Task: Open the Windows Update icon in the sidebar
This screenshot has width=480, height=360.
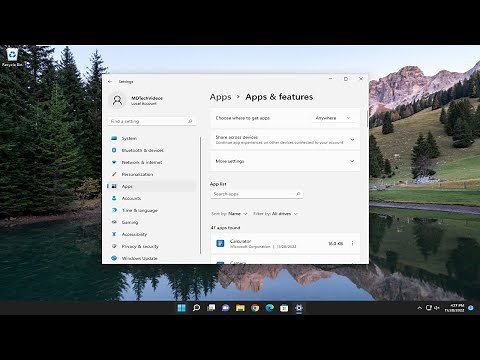Action: [114, 258]
